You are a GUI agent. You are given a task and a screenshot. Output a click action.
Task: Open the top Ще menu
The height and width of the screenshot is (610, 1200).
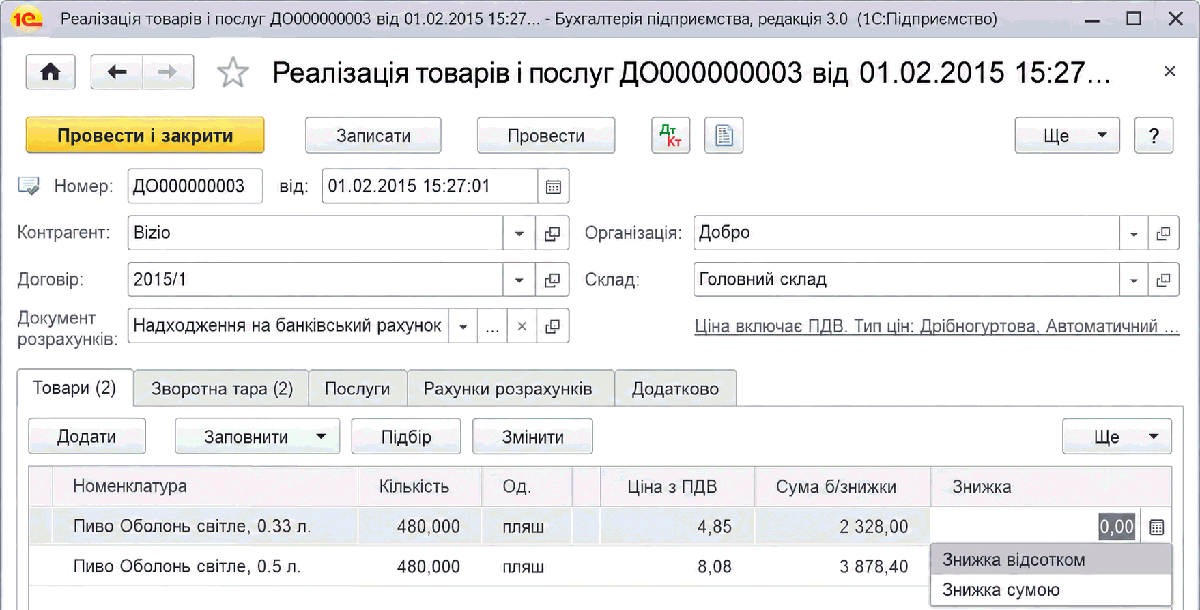tap(1068, 136)
